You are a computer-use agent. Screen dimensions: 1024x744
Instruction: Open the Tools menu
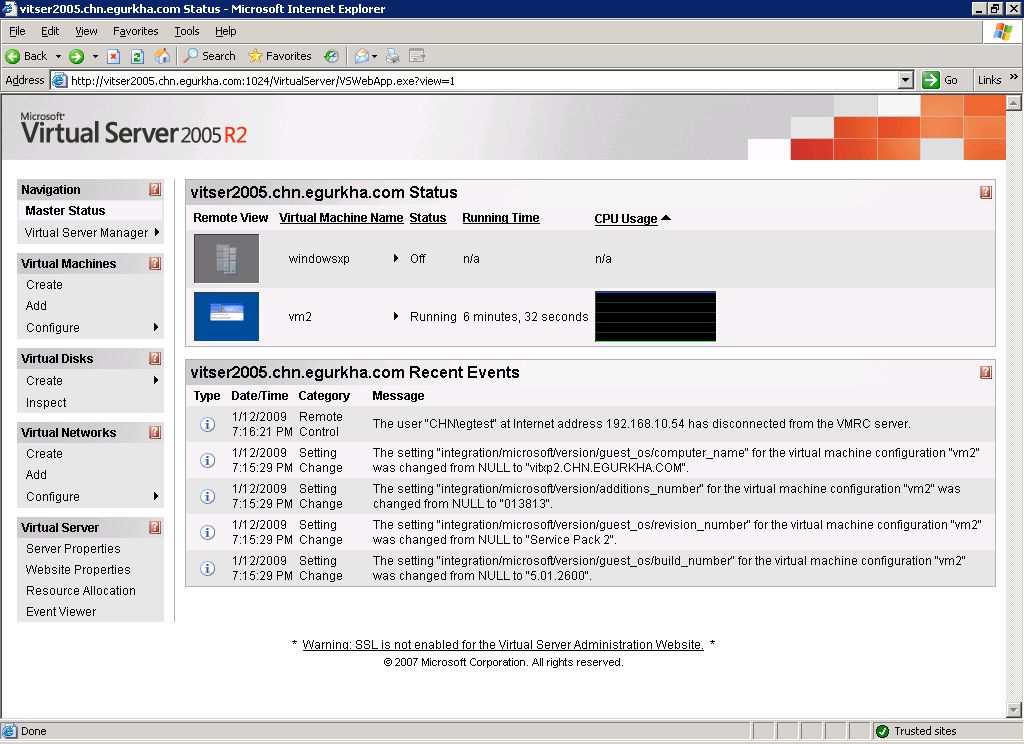point(187,31)
